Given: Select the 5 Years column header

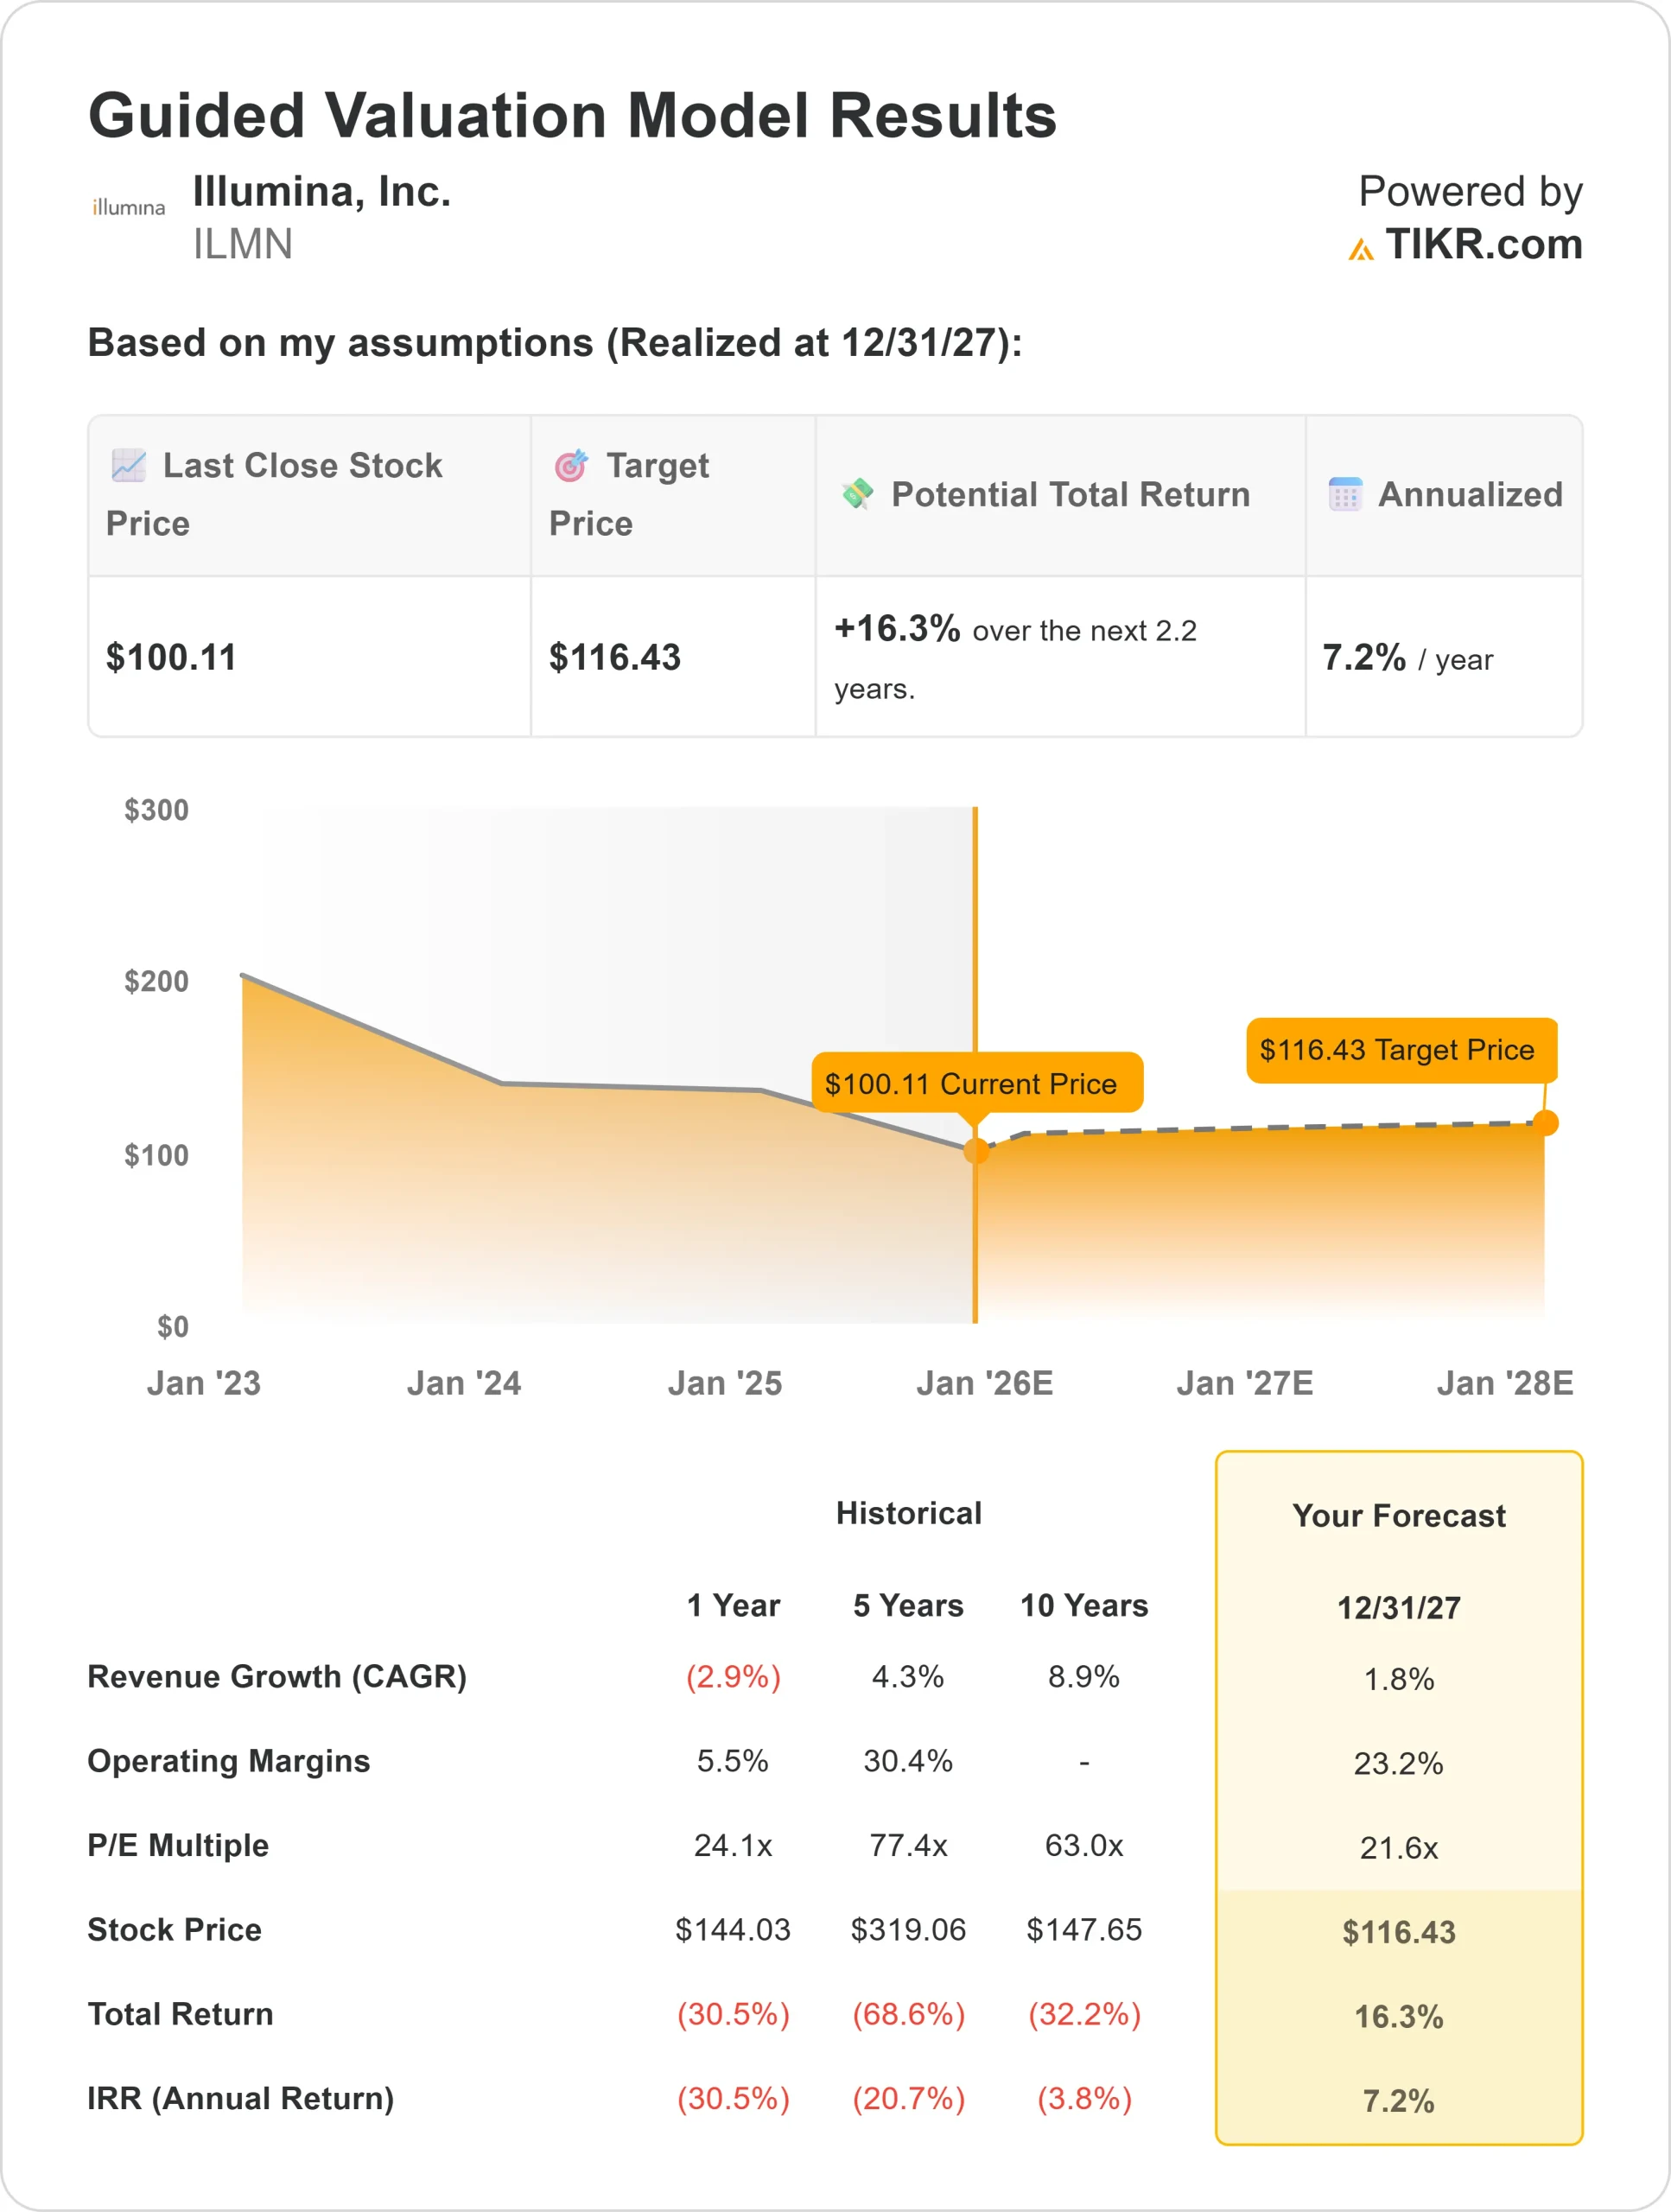Looking at the screenshot, I should (x=907, y=1605).
